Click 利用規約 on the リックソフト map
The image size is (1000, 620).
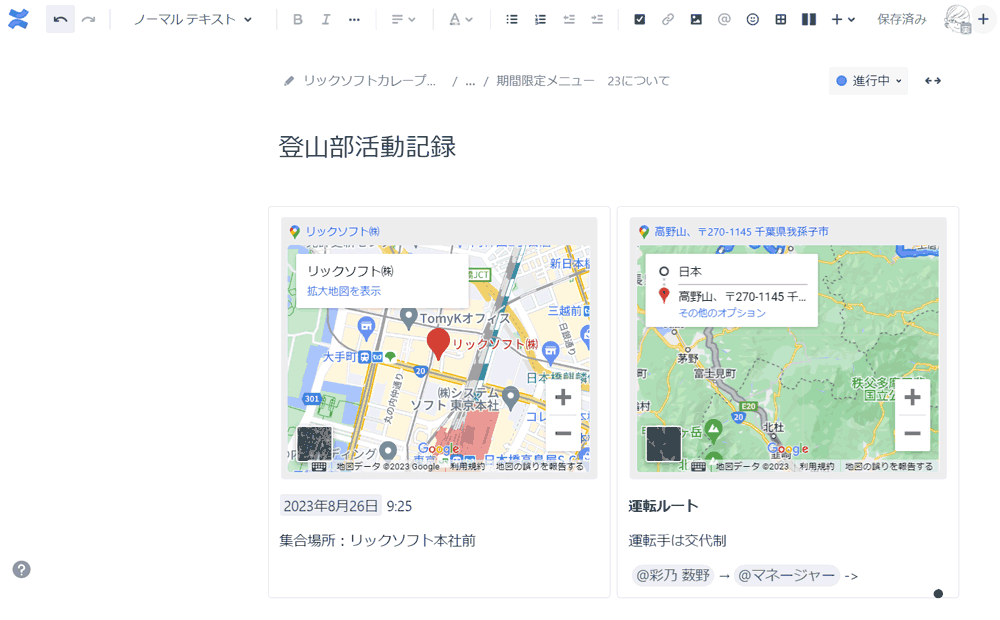tap(467, 467)
